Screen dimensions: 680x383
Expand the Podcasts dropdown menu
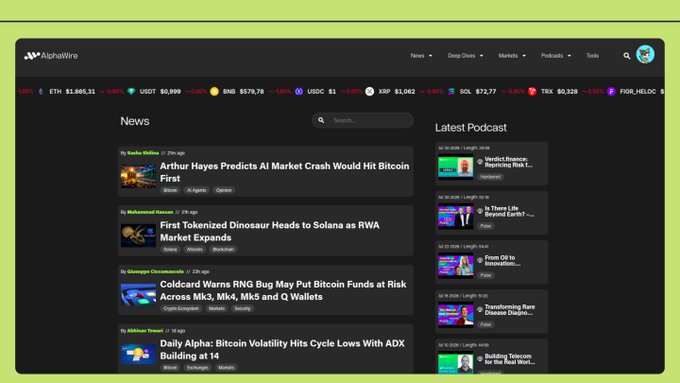pos(556,56)
